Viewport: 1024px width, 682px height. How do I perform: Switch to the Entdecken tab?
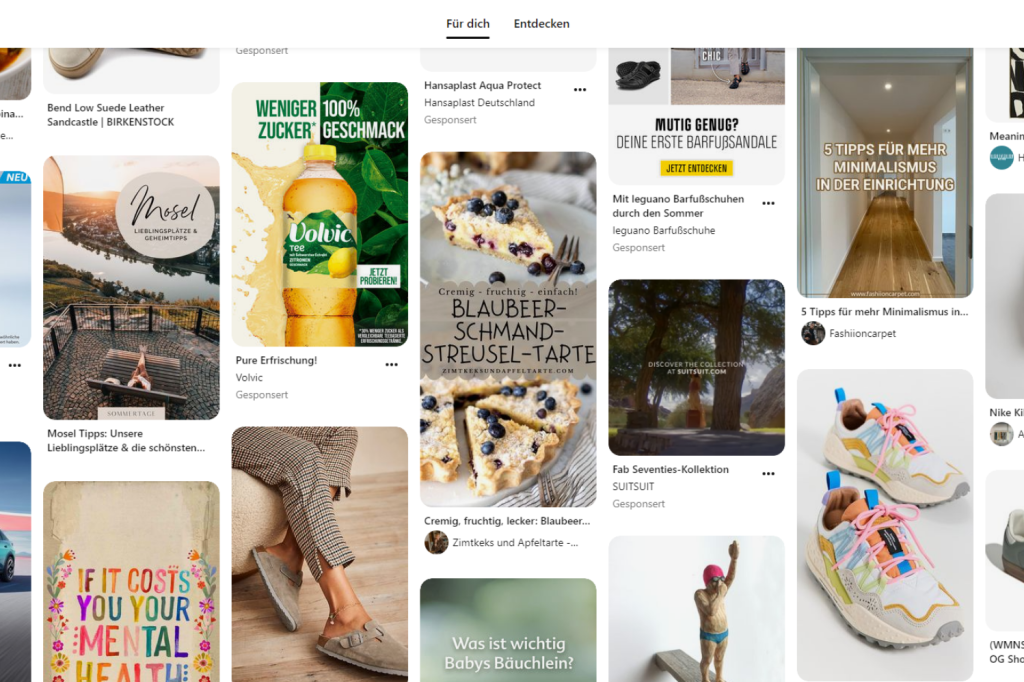coord(541,24)
